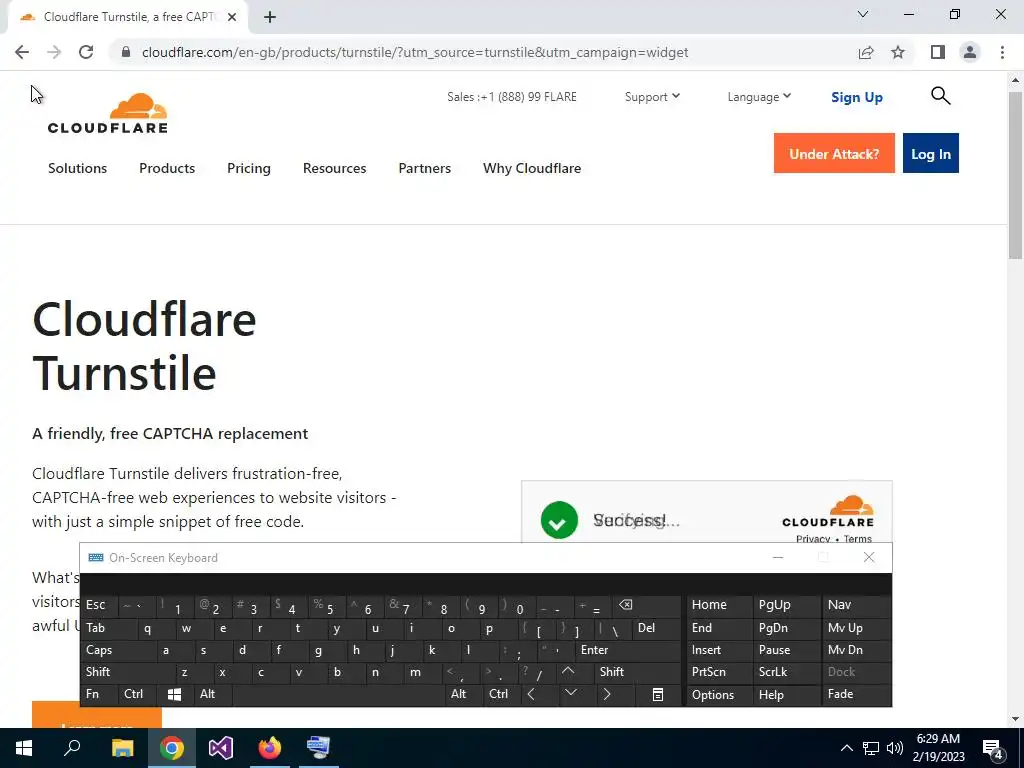Viewport: 1024px width, 768px height.
Task: Tap the right arrow key on the On-Screen Keyboard
Action: (607, 694)
